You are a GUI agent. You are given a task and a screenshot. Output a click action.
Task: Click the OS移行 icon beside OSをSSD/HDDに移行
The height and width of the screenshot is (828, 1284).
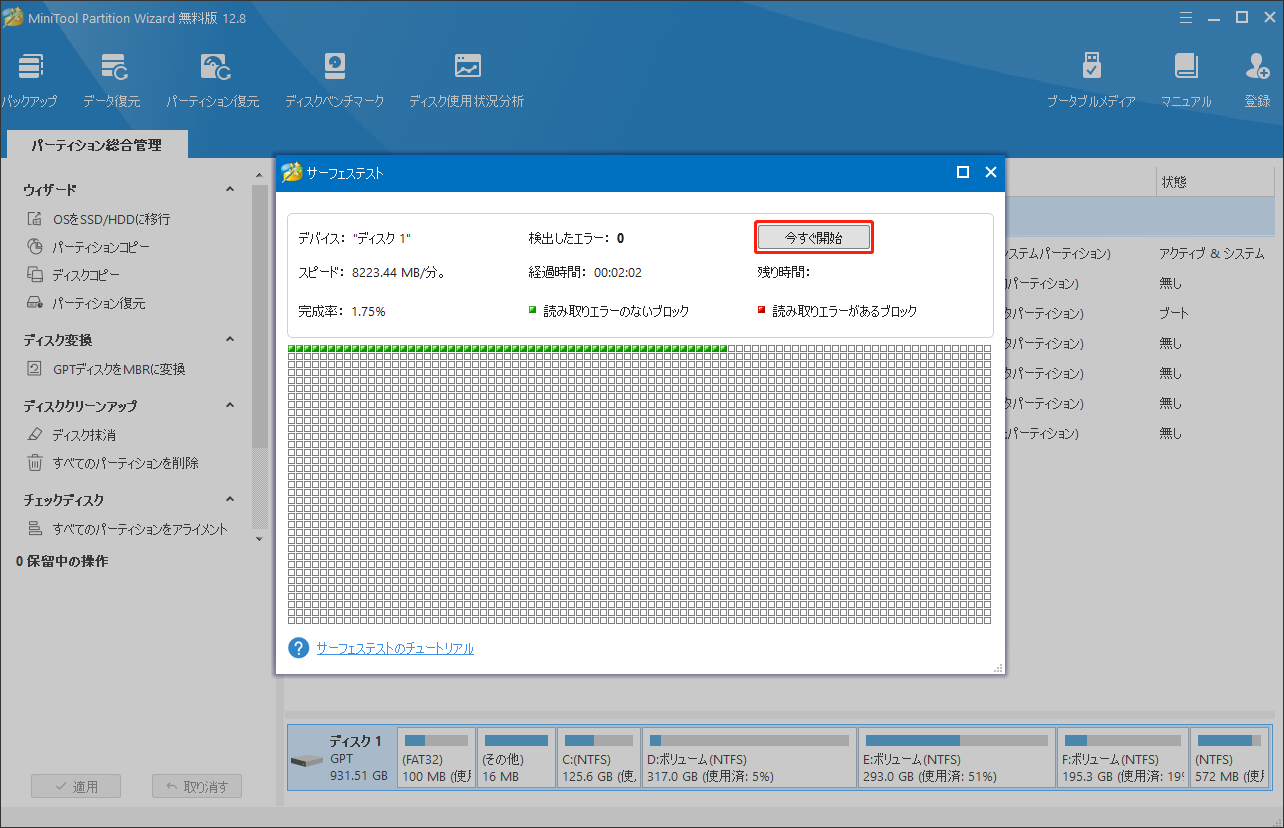pyautogui.click(x=35, y=219)
